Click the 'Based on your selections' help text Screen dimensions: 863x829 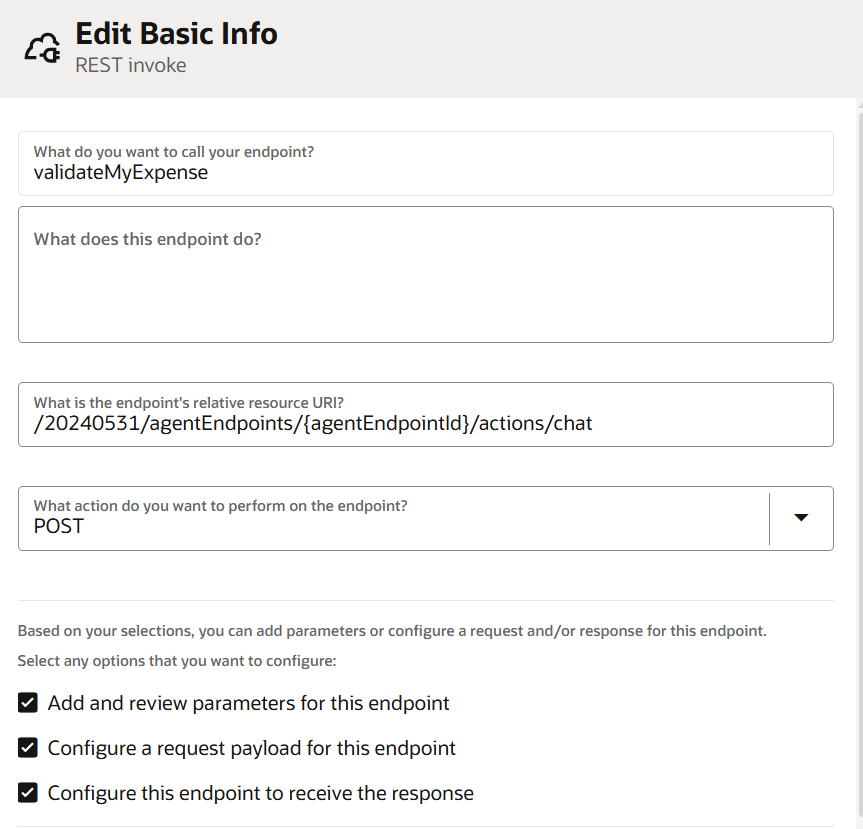point(392,631)
